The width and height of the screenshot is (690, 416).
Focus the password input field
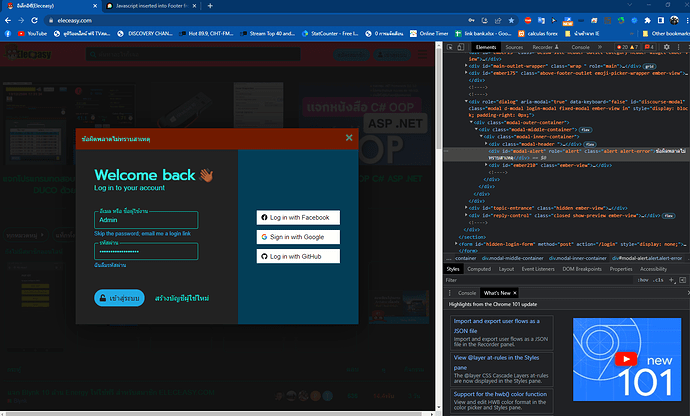146,251
